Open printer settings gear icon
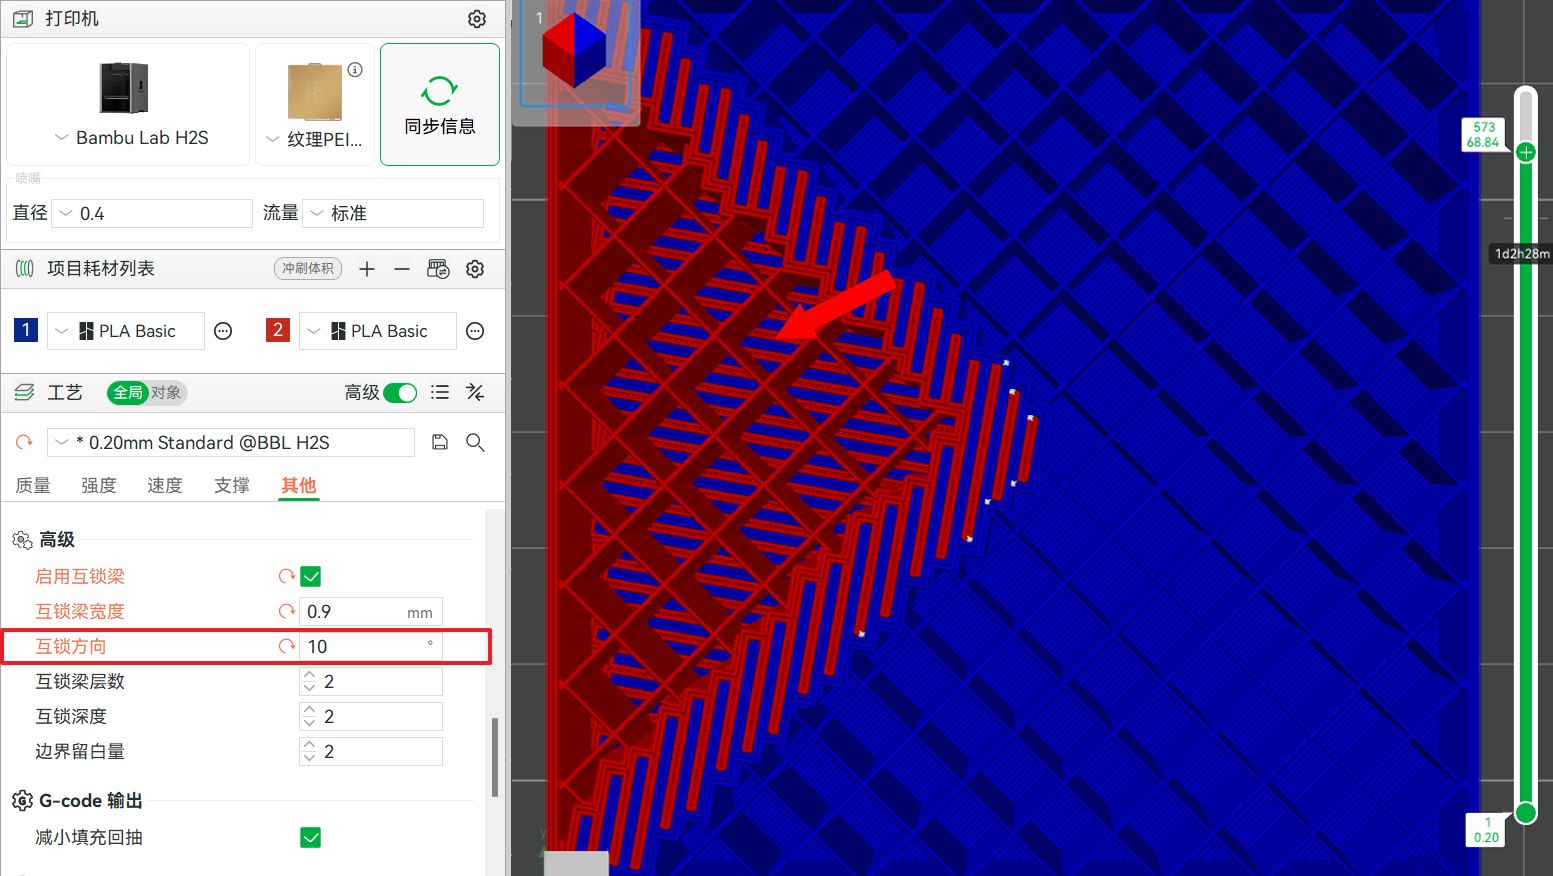The image size is (1553, 876). click(477, 19)
